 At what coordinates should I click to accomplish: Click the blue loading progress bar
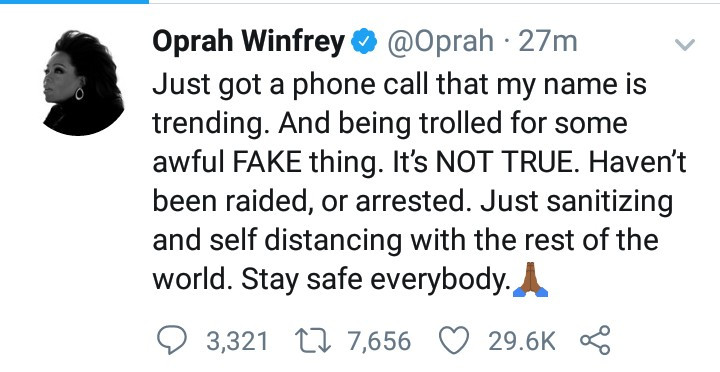point(74,1)
